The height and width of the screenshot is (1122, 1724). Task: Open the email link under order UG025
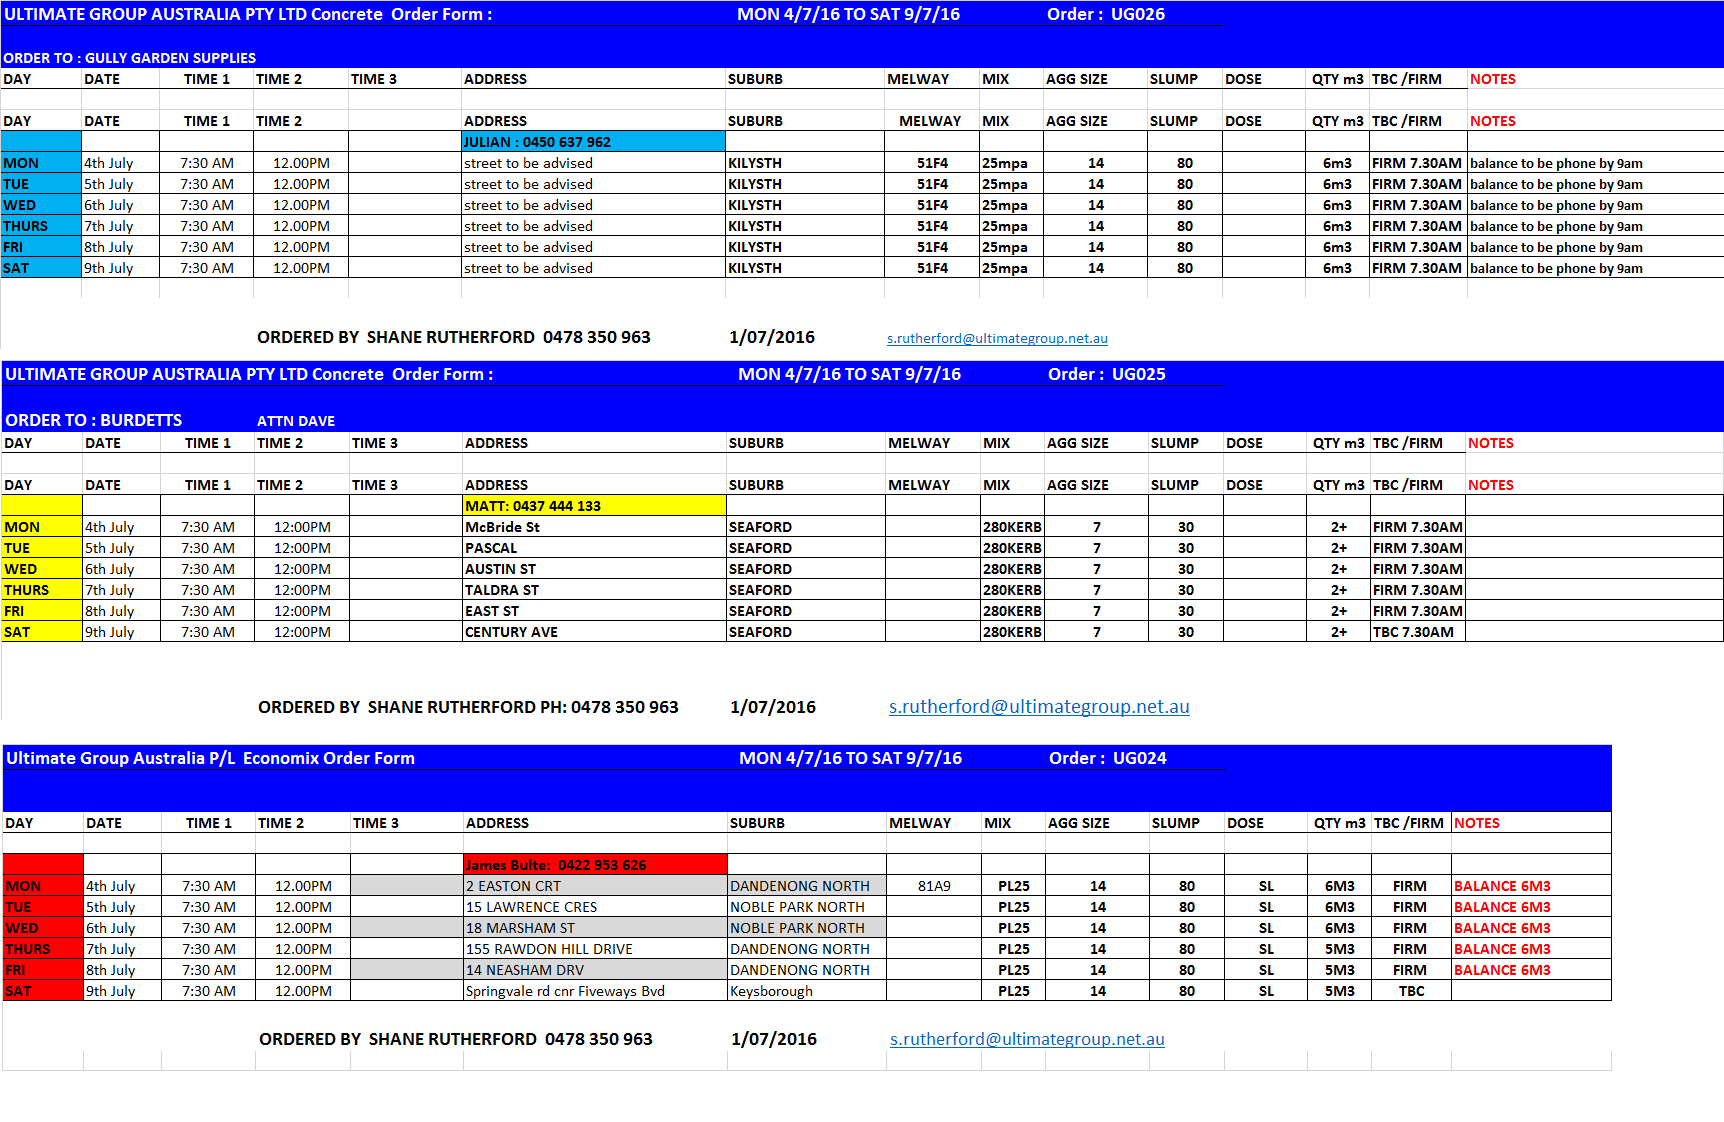(1038, 707)
